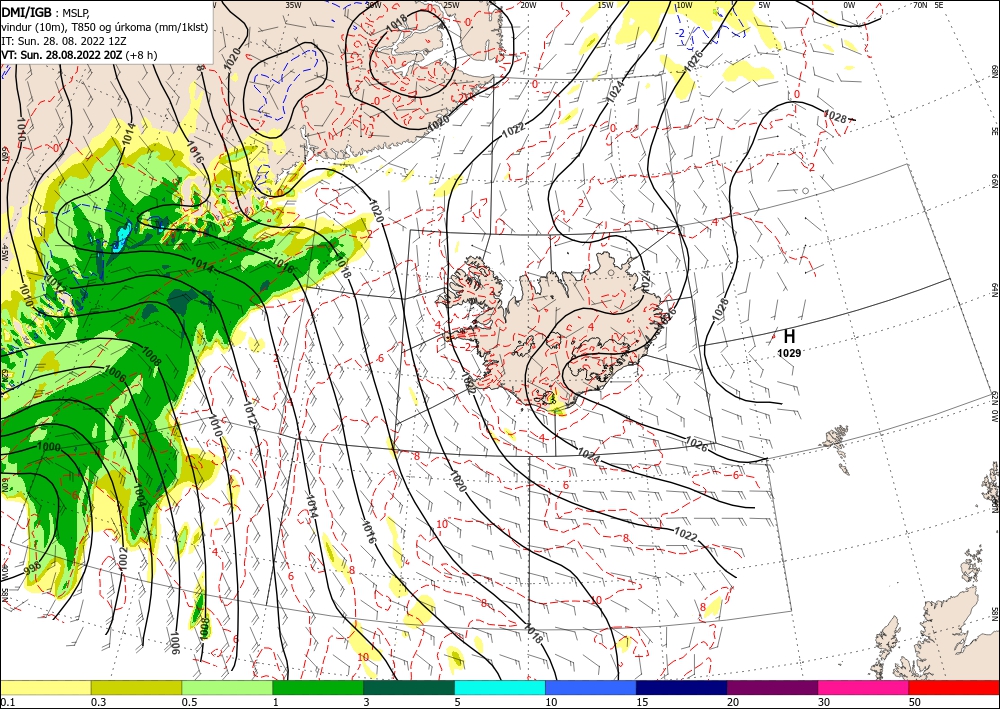Pick the cyan 5–10 legend swatch

coord(500,687)
